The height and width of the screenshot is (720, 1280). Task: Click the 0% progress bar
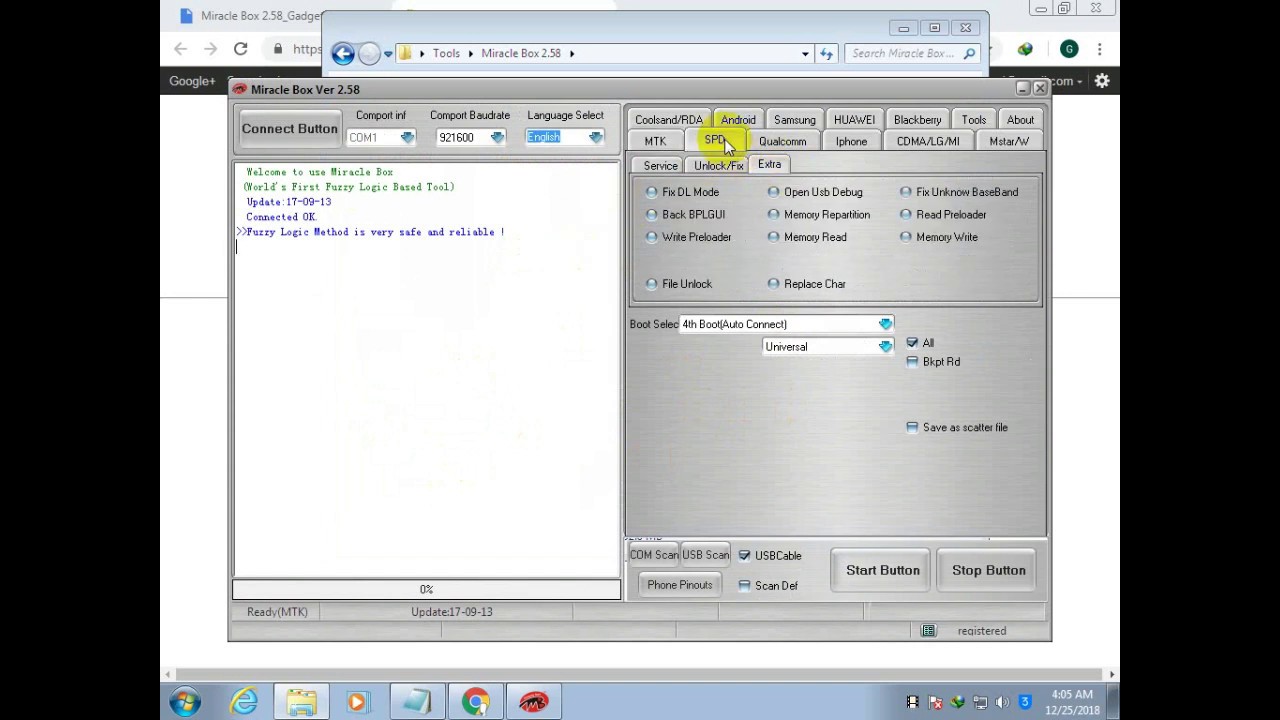coord(427,590)
